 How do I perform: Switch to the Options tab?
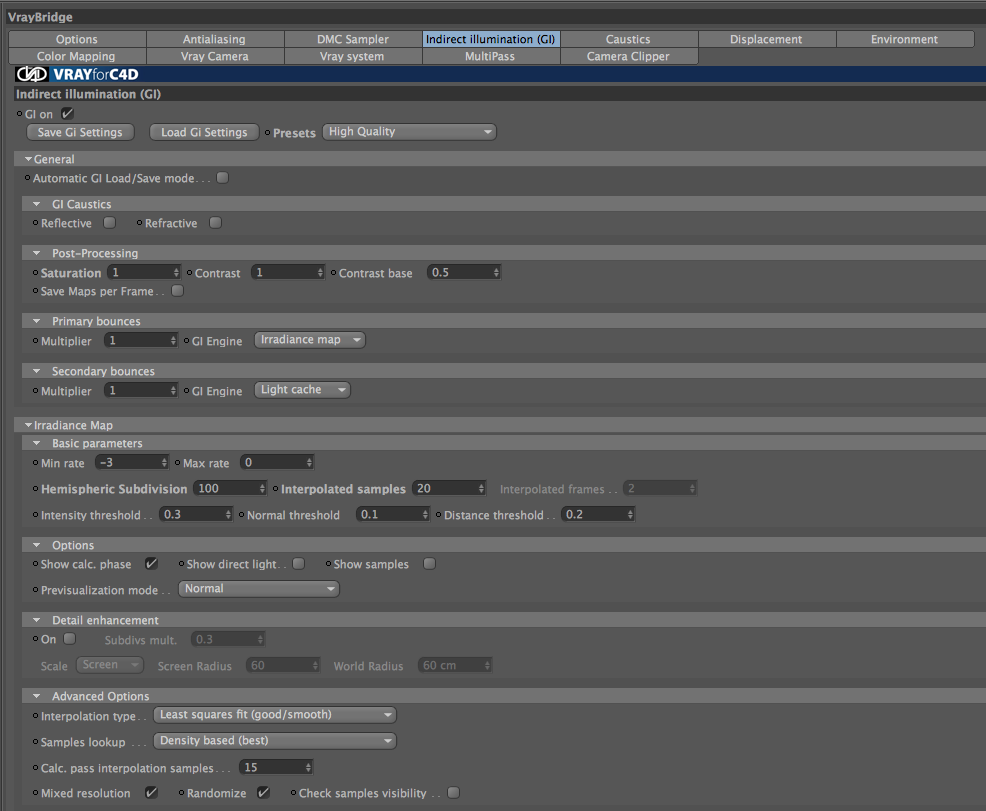(x=77, y=39)
